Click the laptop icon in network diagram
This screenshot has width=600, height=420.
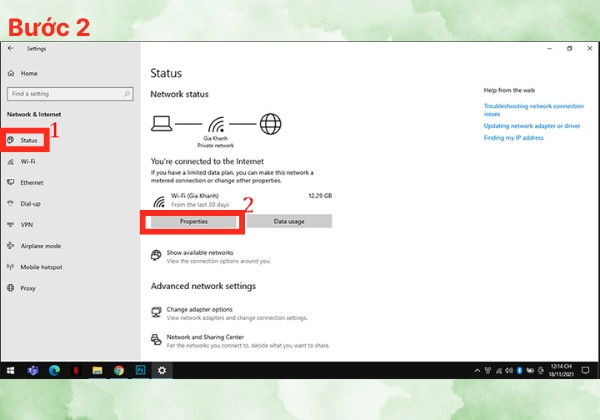point(161,124)
